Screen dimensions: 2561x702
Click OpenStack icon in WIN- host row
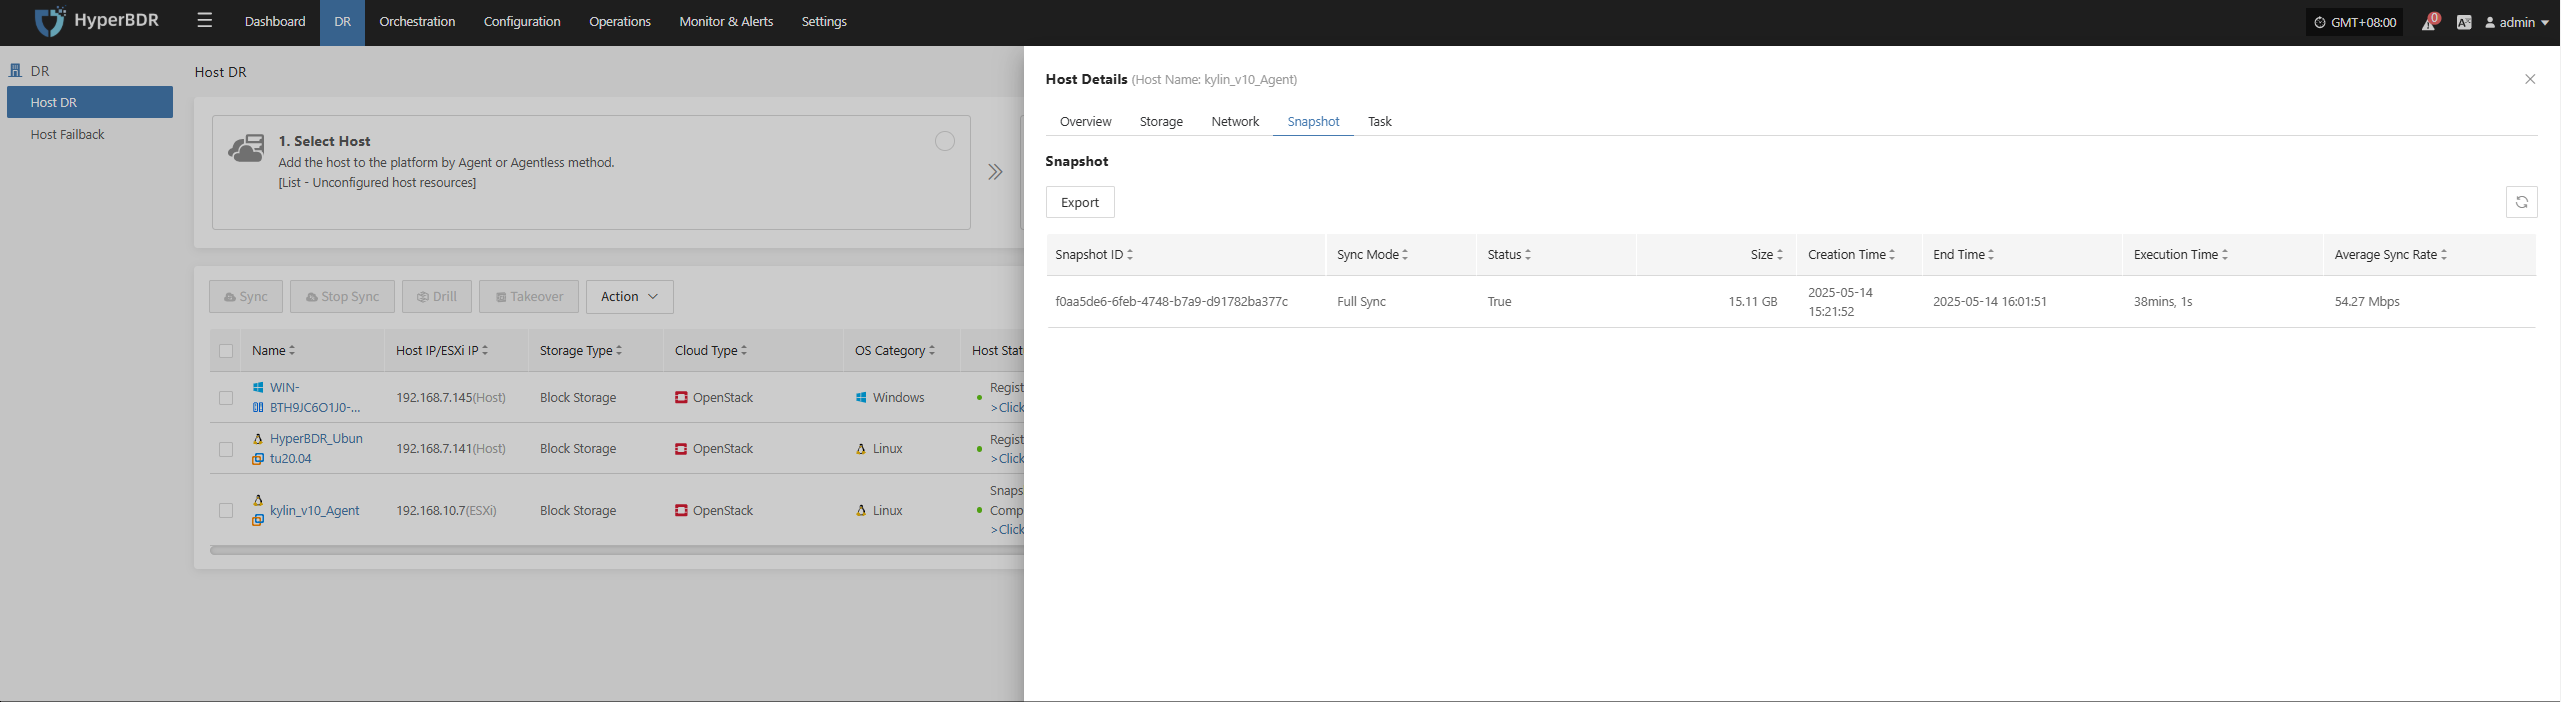click(681, 397)
